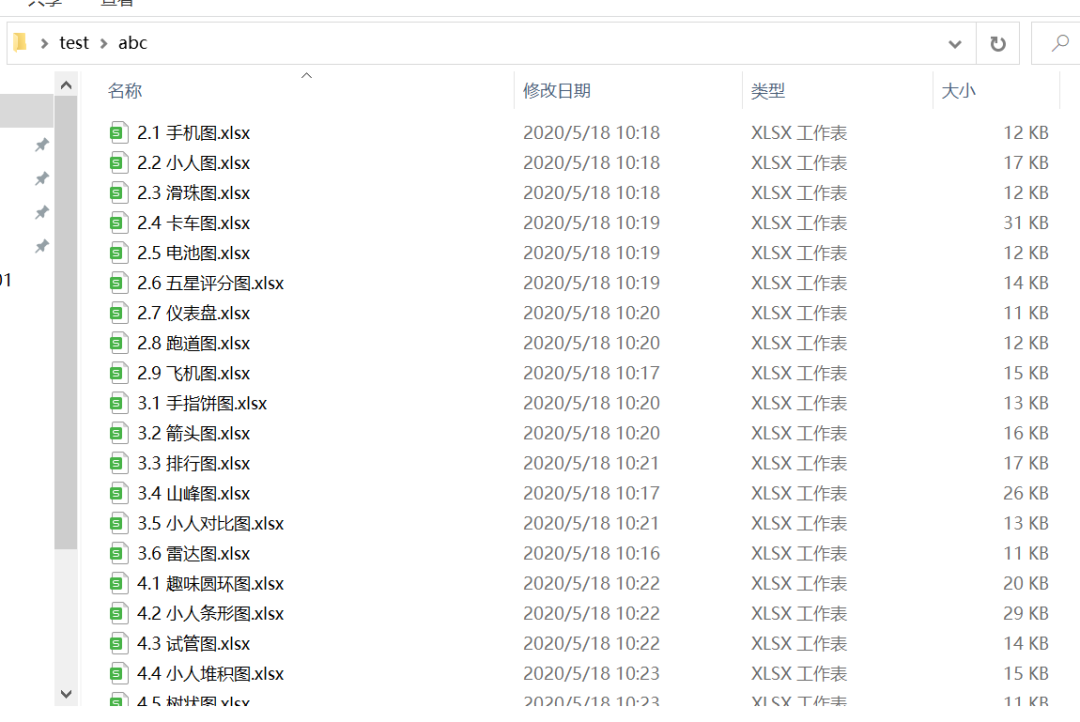
Task: Select file name 3.6 雷达图.xlsx
Action: (x=194, y=554)
